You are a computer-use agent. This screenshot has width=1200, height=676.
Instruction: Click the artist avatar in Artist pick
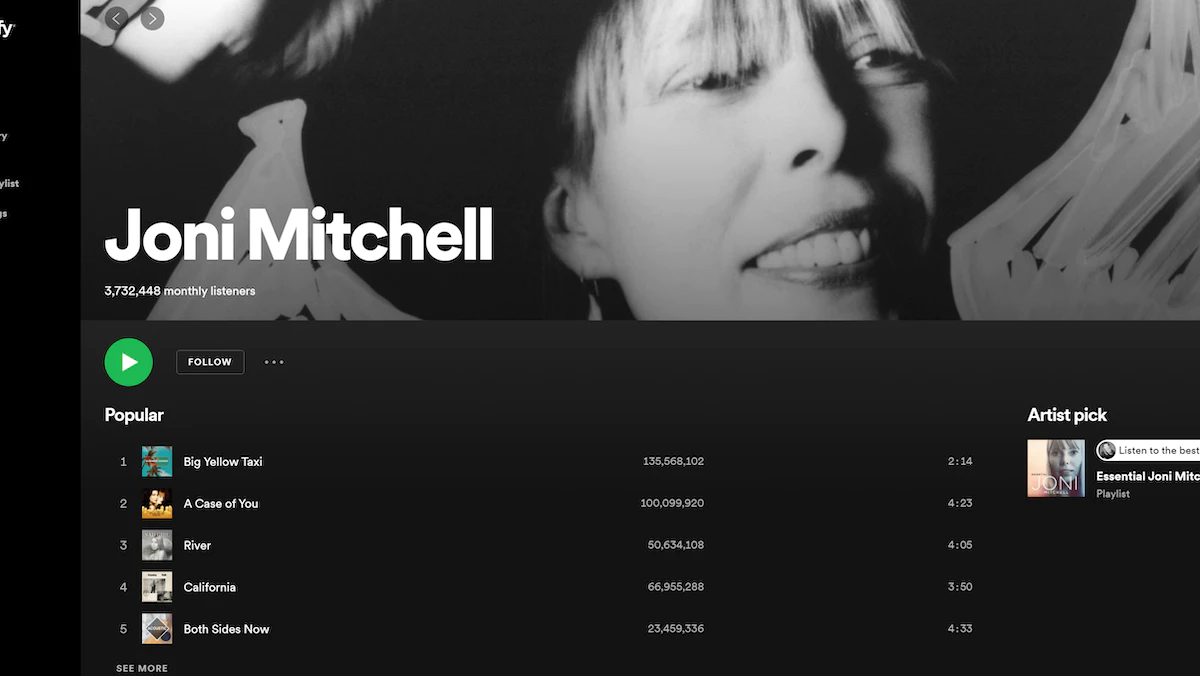point(1106,450)
